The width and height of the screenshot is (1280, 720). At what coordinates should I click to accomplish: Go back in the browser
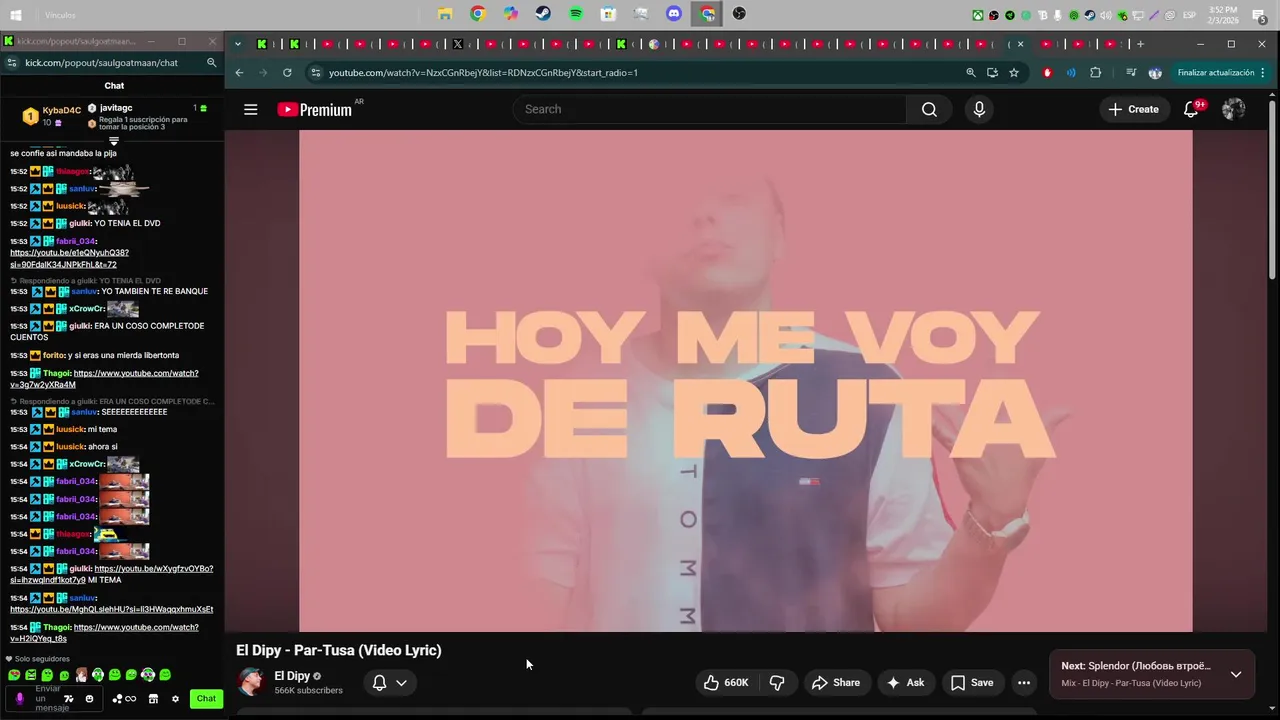[239, 73]
